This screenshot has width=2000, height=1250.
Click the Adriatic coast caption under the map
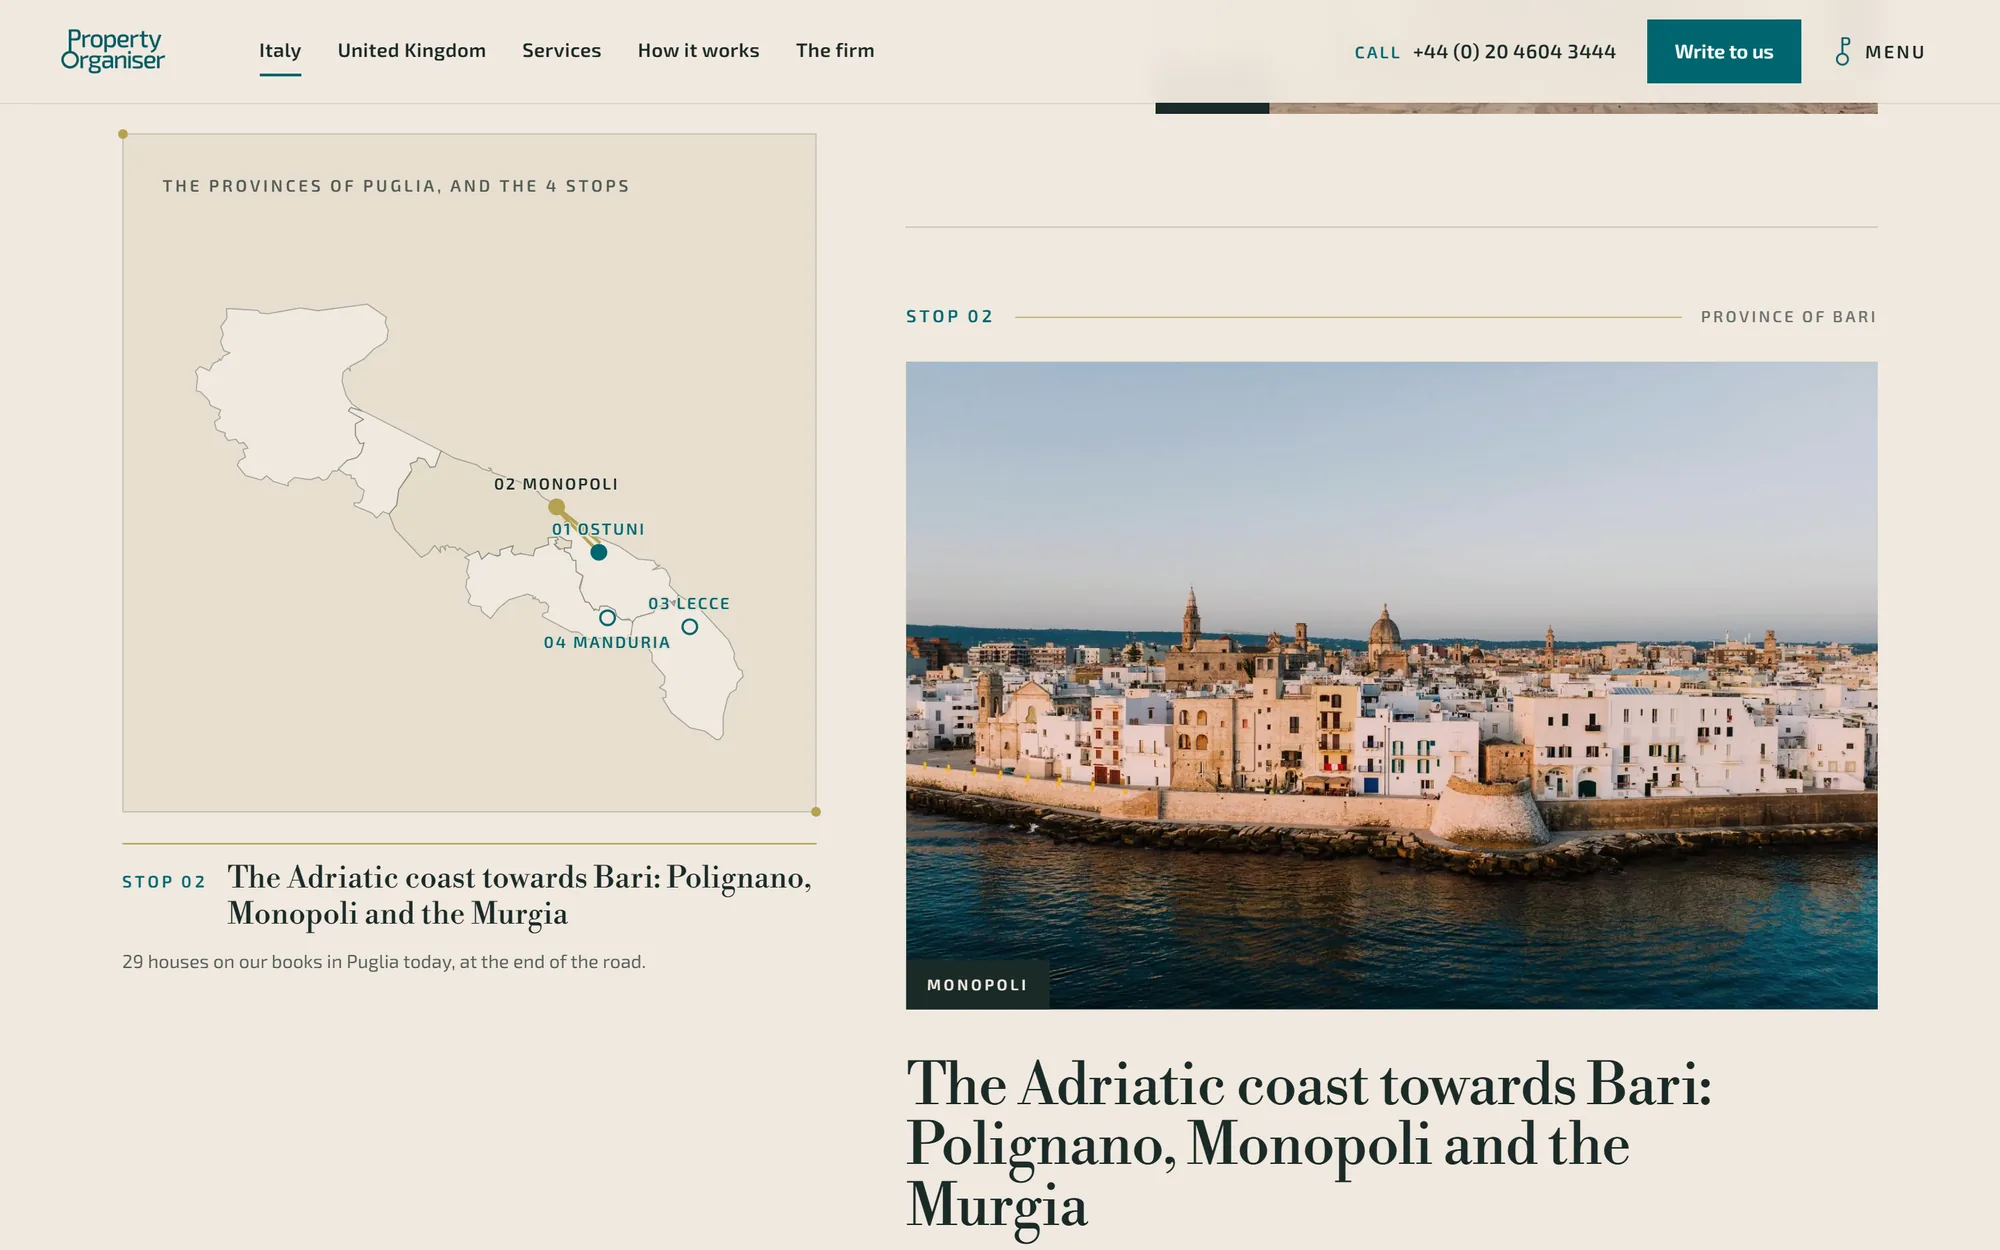click(520, 895)
